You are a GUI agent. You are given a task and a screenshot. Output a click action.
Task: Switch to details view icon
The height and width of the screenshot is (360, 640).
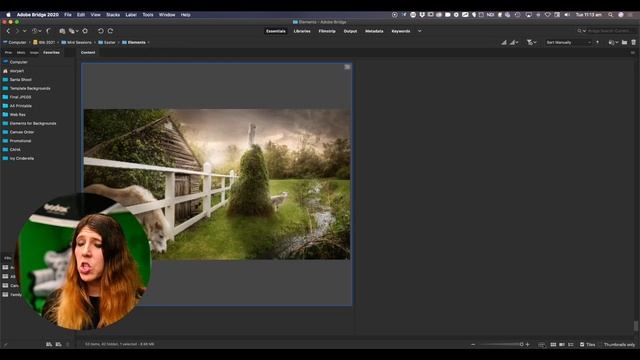[x=562, y=344]
